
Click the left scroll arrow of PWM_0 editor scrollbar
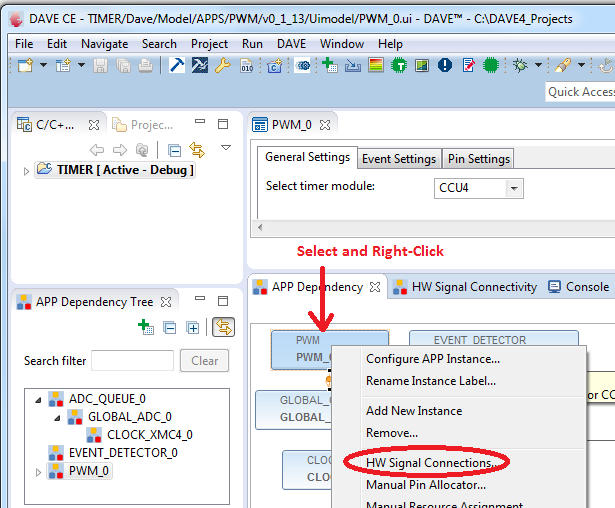(260, 227)
